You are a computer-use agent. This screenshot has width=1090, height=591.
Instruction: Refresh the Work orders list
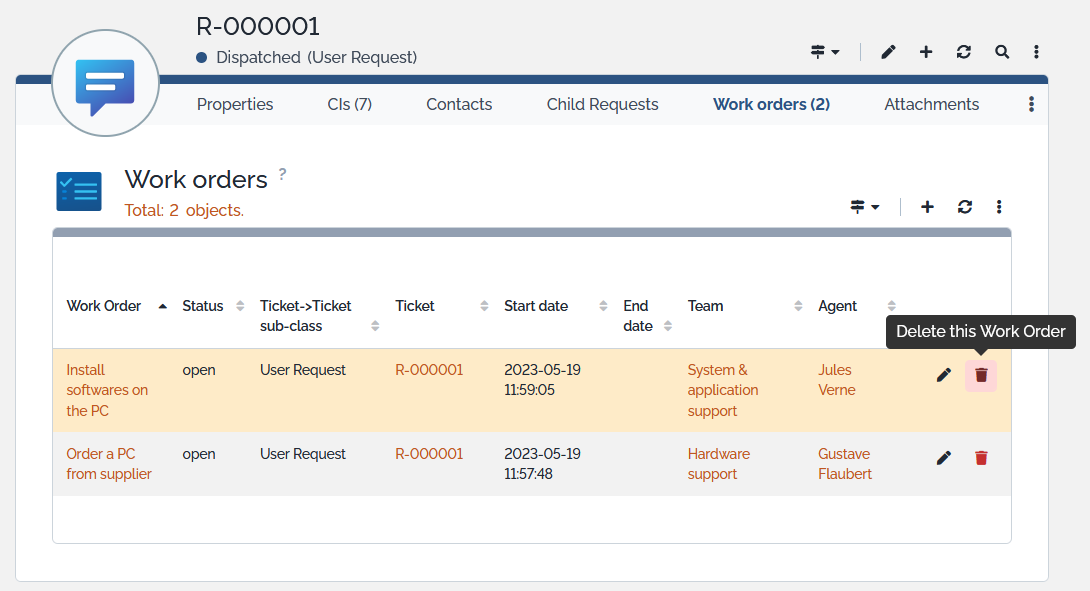(964, 207)
